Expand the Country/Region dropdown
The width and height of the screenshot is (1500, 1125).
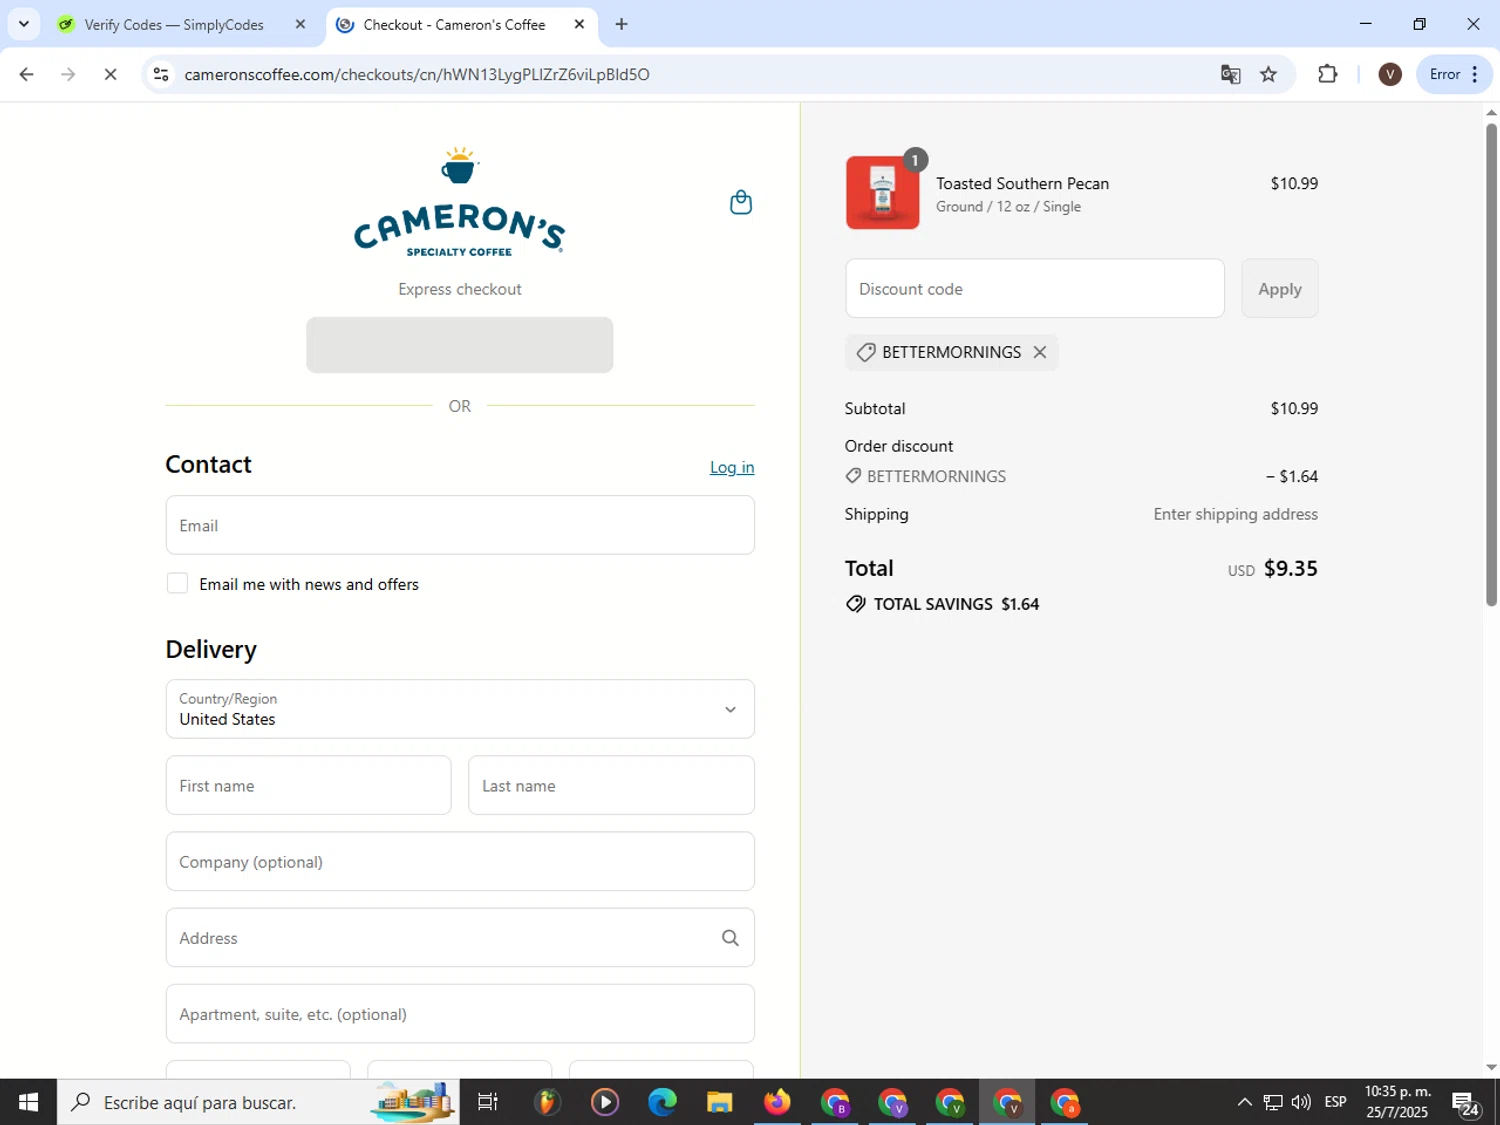(x=460, y=709)
